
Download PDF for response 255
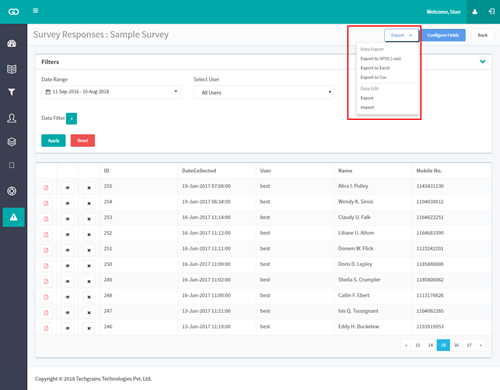coord(46,188)
